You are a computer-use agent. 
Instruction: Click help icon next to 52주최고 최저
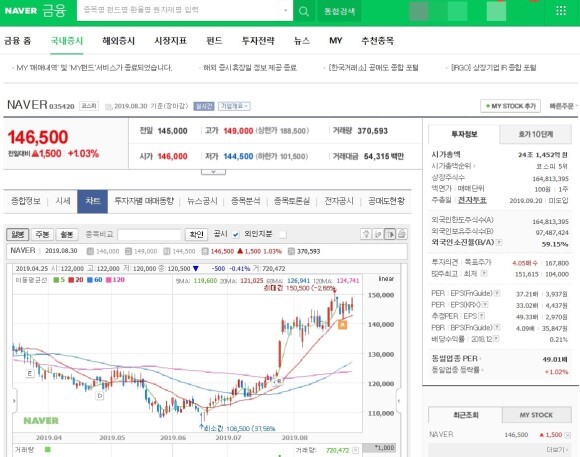click(484, 273)
